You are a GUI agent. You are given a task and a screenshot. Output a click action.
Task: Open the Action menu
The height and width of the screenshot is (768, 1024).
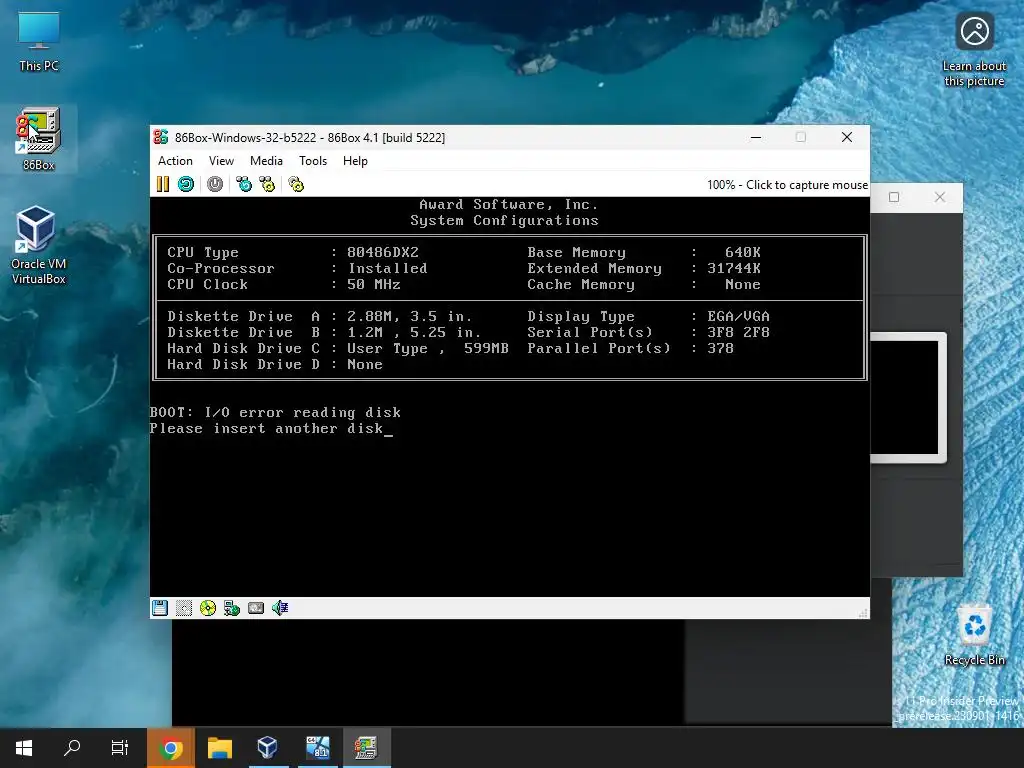click(x=175, y=161)
